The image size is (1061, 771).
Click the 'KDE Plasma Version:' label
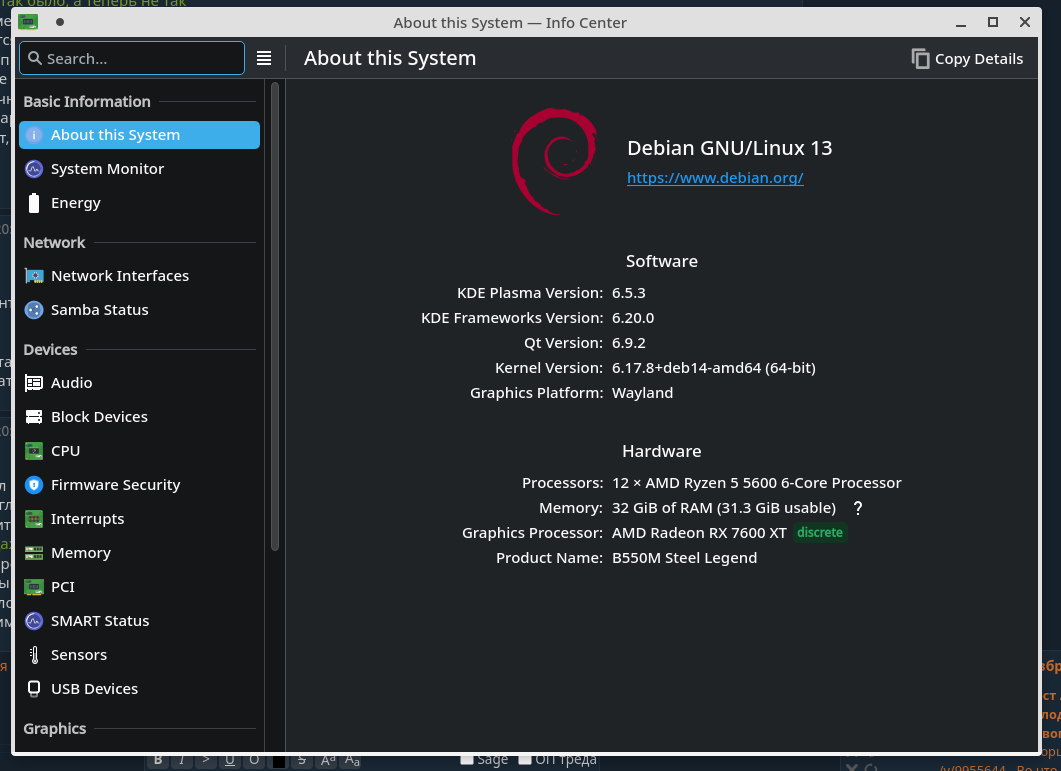530,293
